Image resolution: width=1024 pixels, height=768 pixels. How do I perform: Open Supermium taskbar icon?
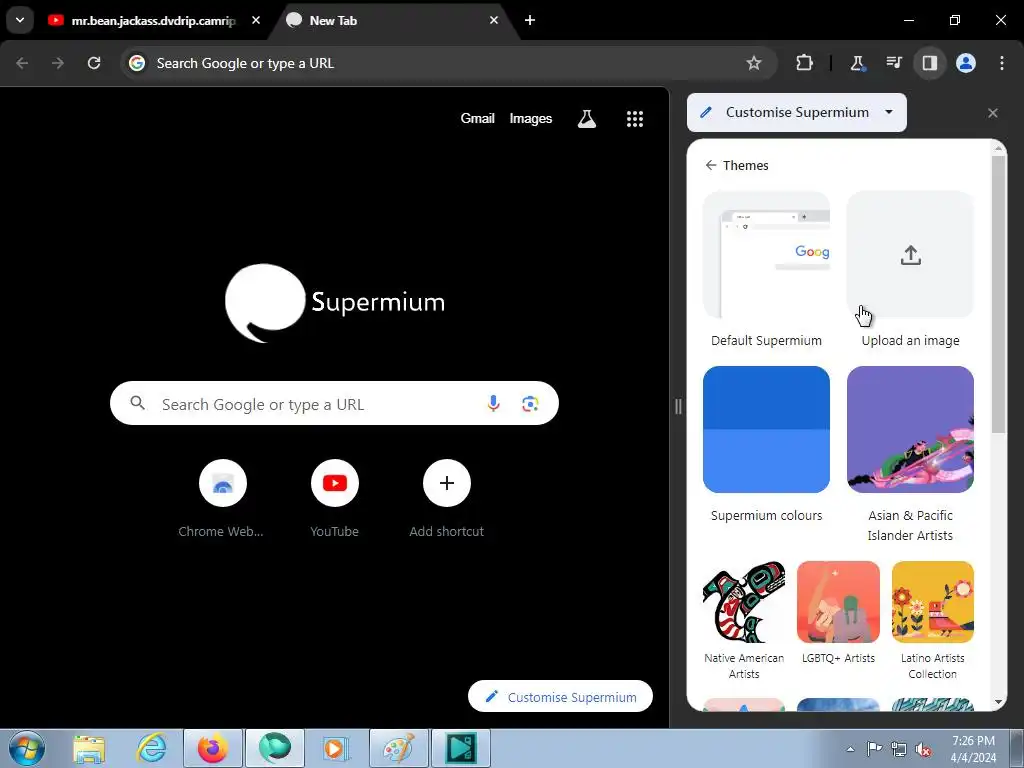click(274, 748)
